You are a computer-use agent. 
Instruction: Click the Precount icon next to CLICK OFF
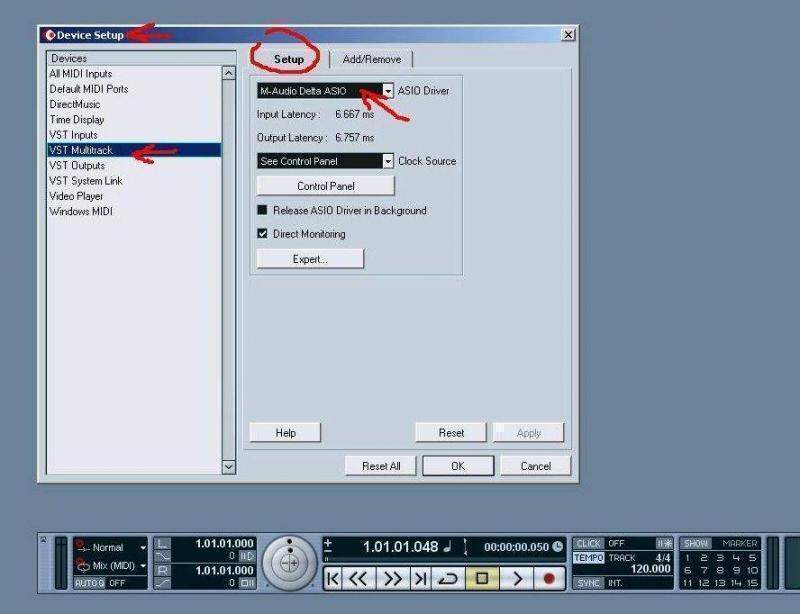(664, 544)
